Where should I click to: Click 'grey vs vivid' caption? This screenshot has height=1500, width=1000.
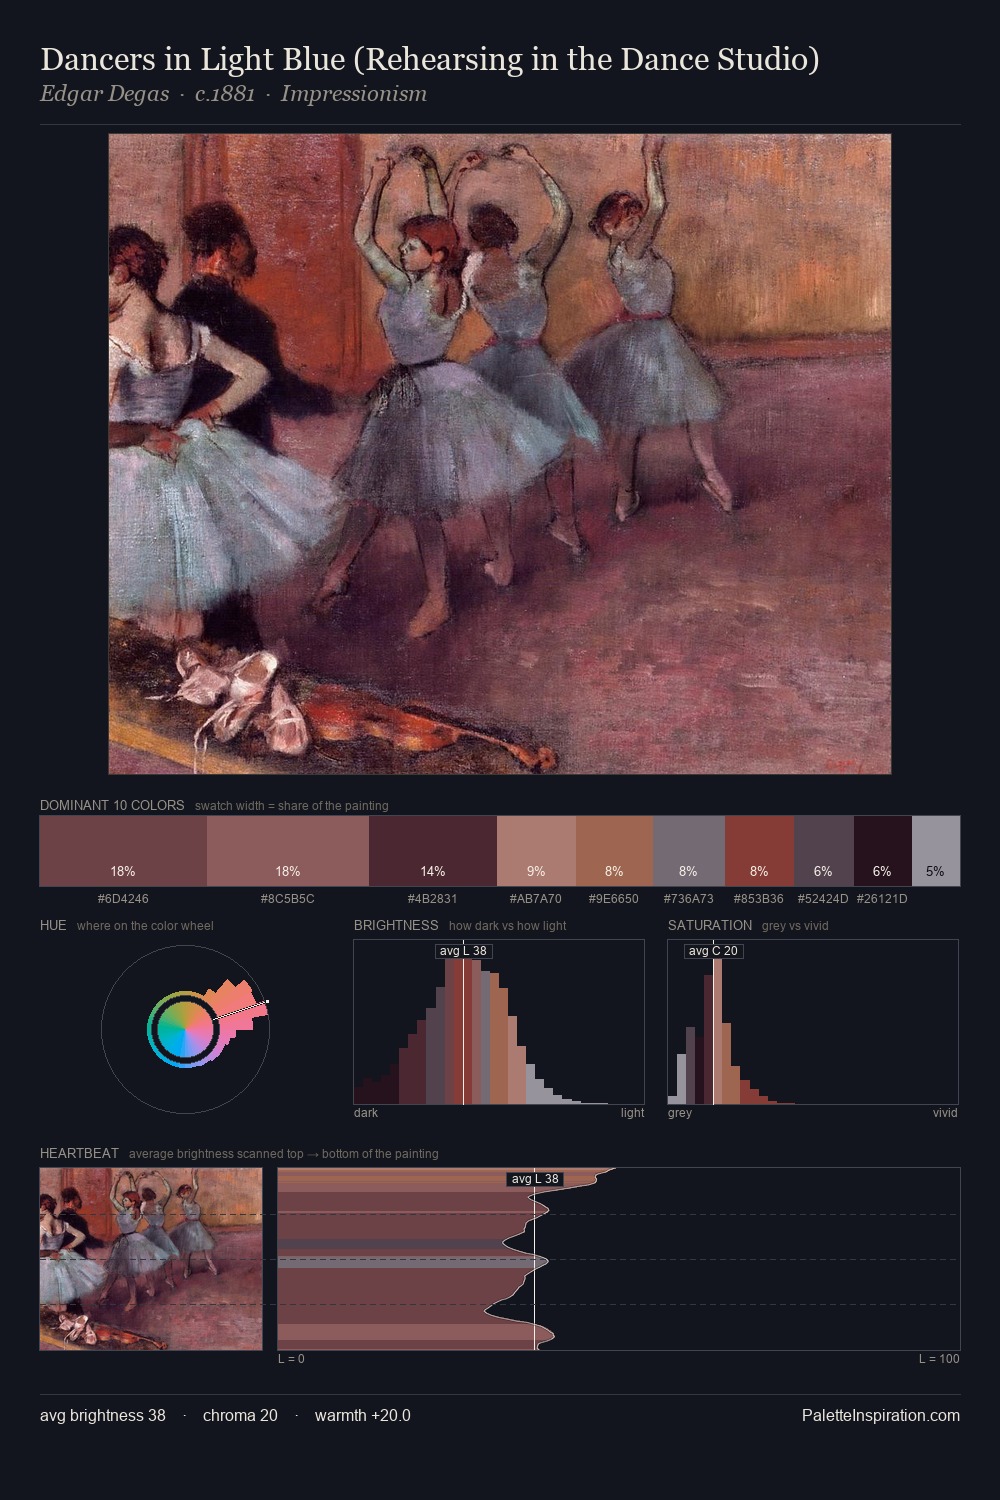795,926
